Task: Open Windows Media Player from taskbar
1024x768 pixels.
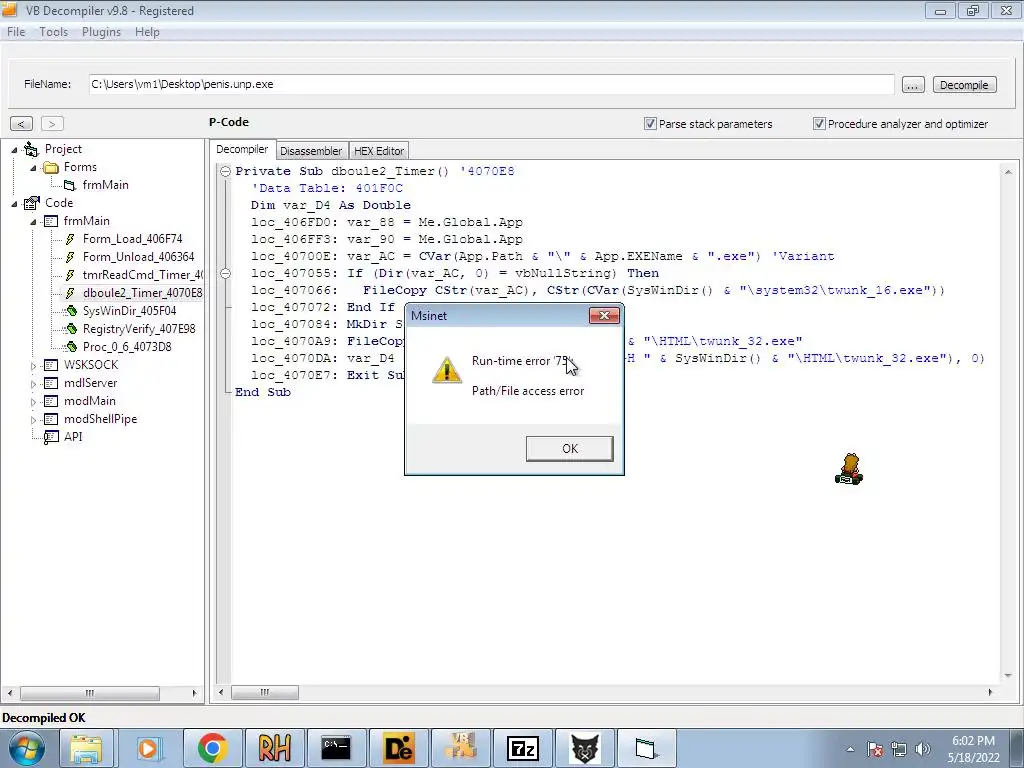Action: (148, 748)
